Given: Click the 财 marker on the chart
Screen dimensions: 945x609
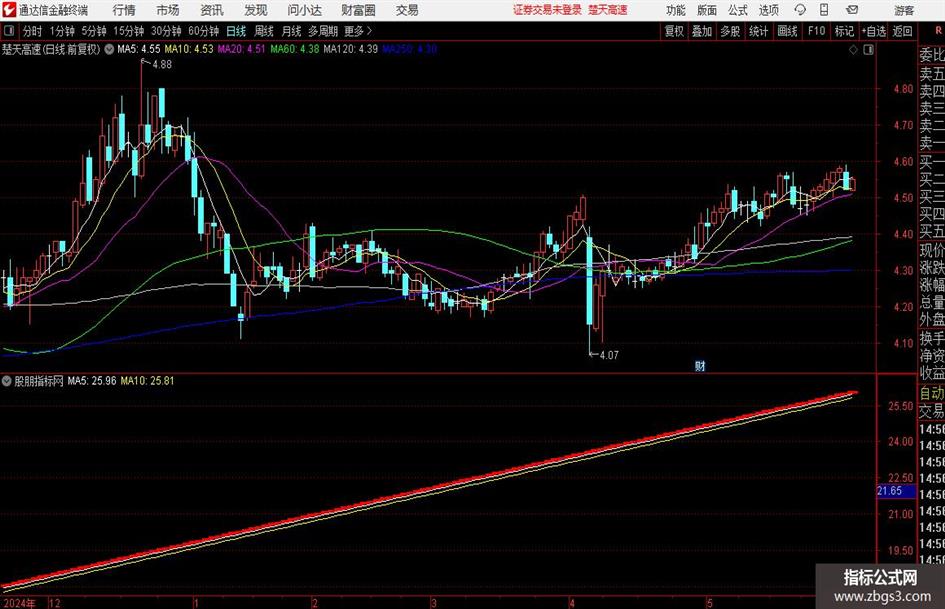Looking at the screenshot, I should [x=700, y=365].
